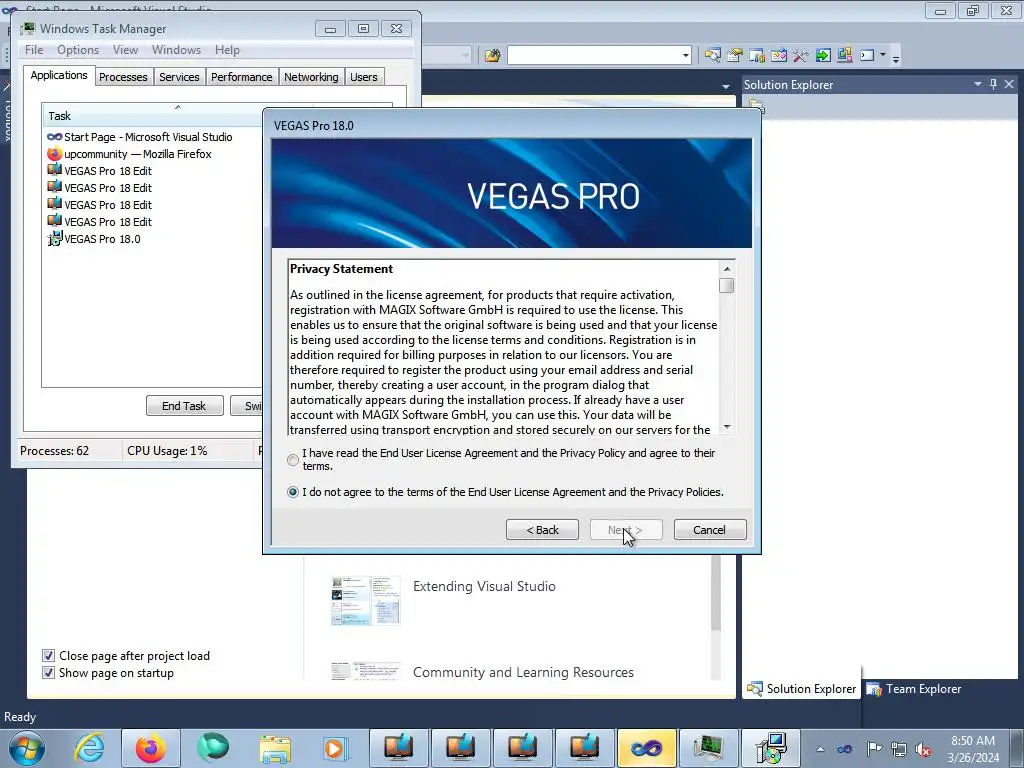Toggle 'Close page after project load' checkbox
The height and width of the screenshot is (768, 1024).
click(48, 656)
